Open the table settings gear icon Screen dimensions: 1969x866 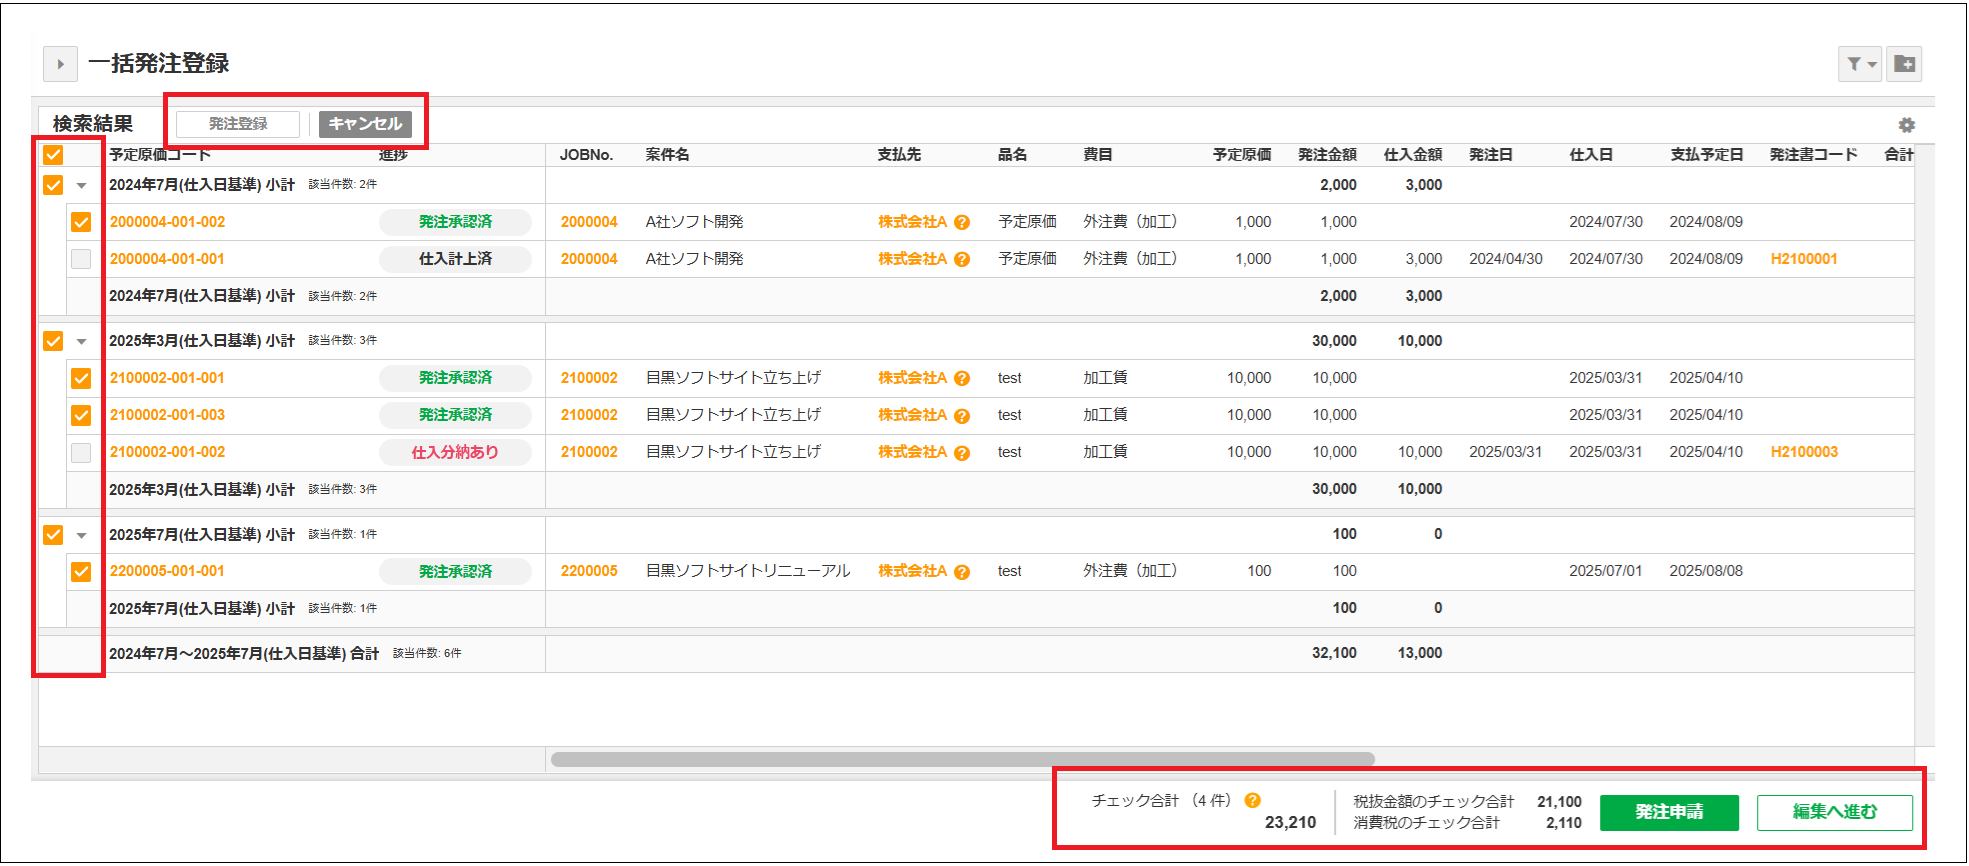[x=1907, y=125]
